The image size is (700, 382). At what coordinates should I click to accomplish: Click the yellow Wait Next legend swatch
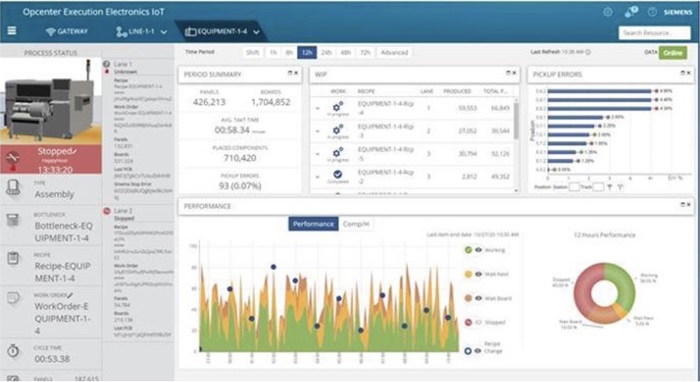[x=468, y=274]
